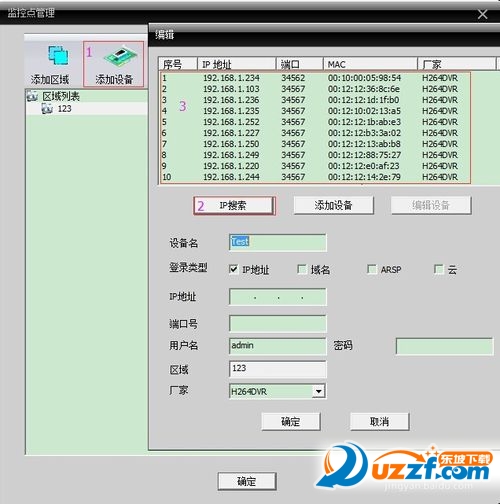Select device row 192.168.1.244
This screenshot has width=500, height=504.
tap(315, 177)
